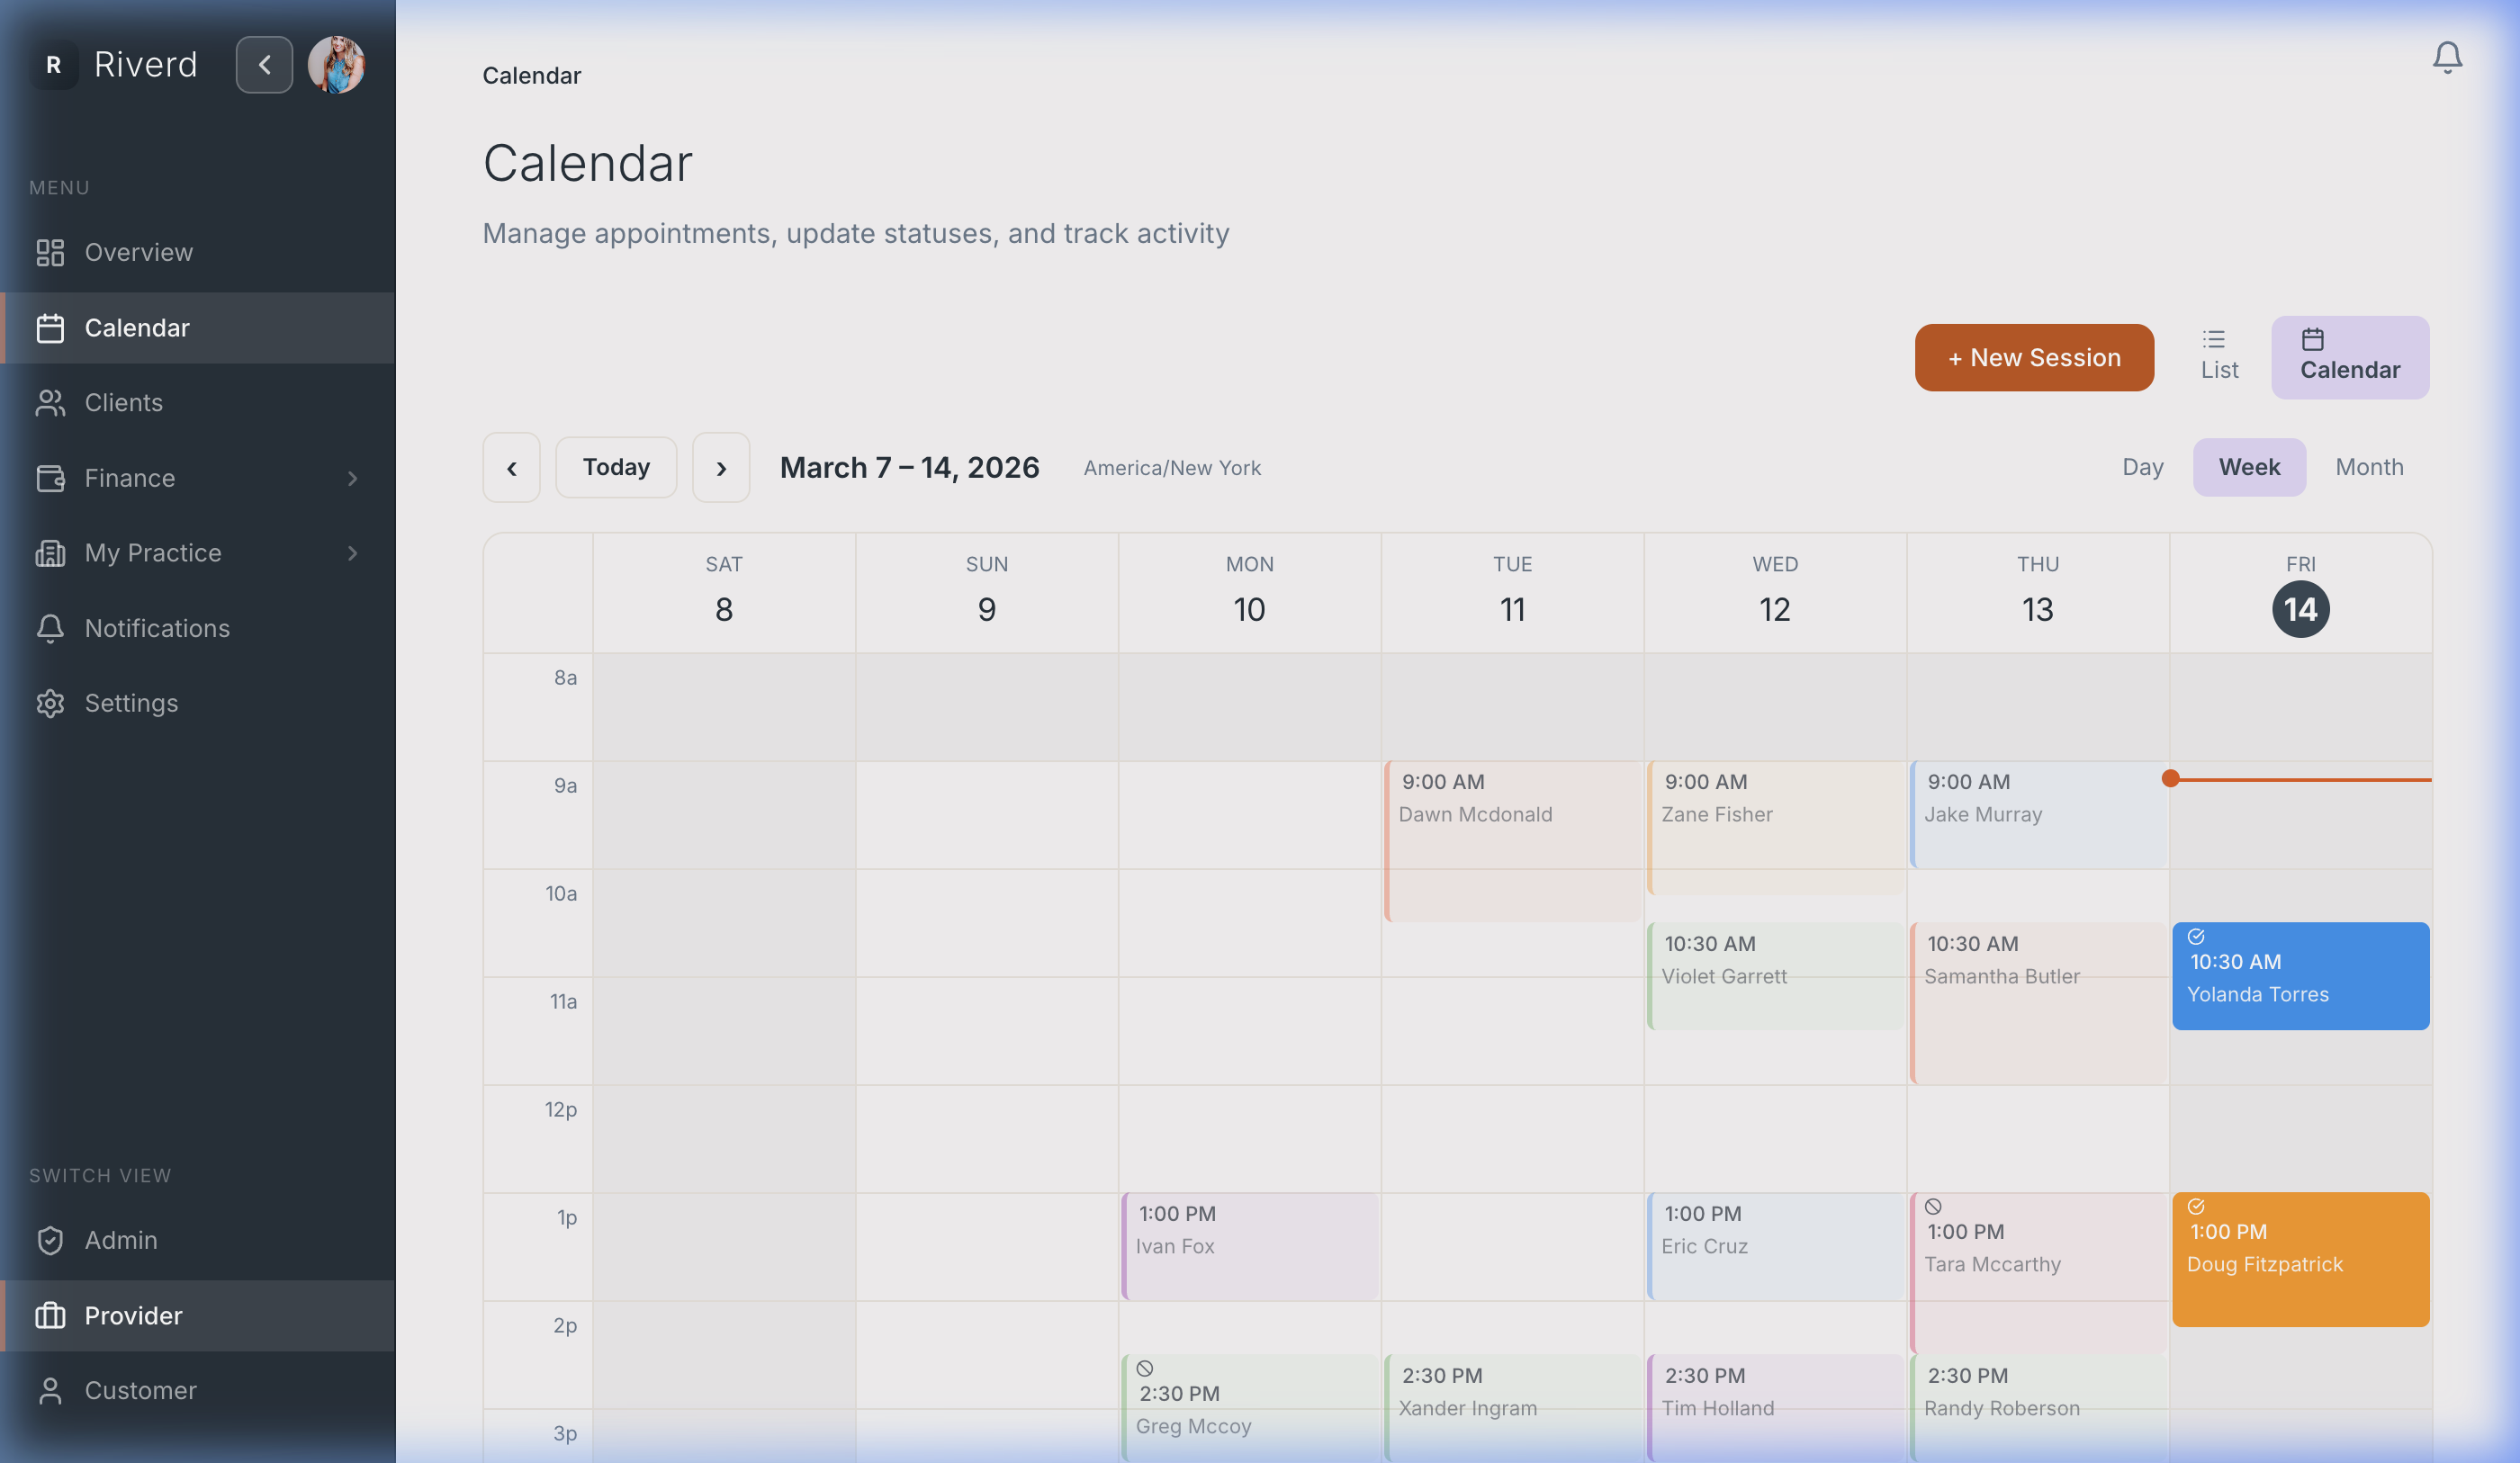Create a new session with the orange button
The width and height of the screenshot is (2520, 1463).
coord(2034,357)
